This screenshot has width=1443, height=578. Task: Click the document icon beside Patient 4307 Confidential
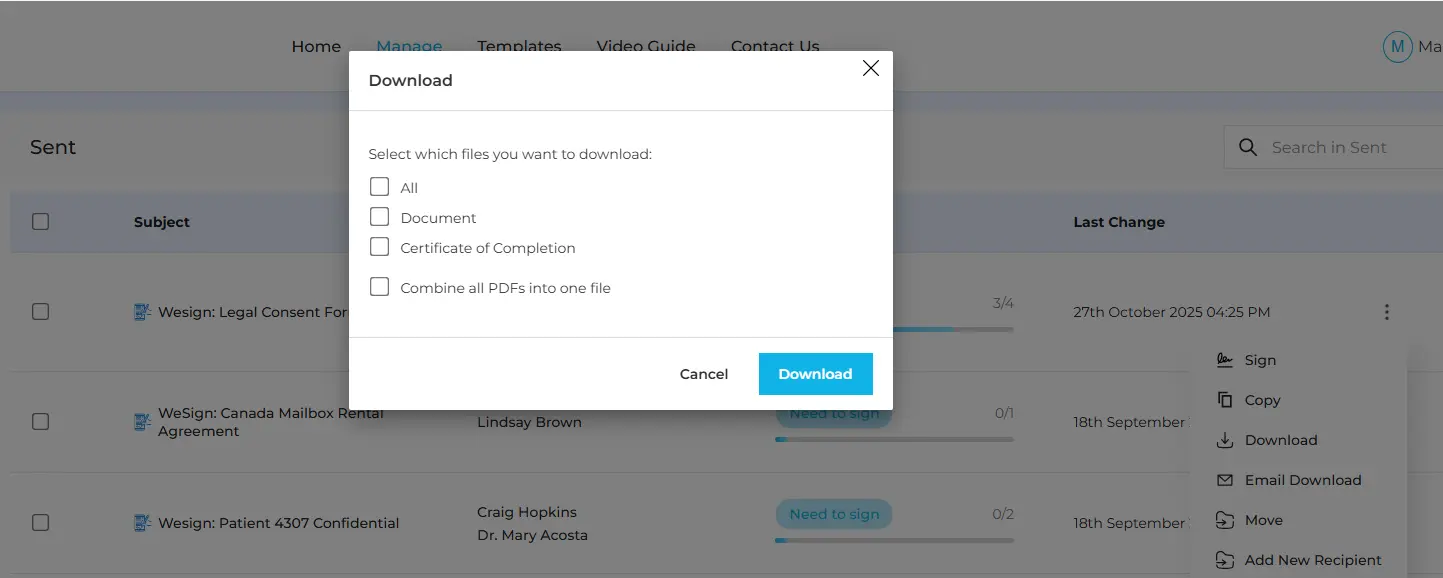[142, 522]
